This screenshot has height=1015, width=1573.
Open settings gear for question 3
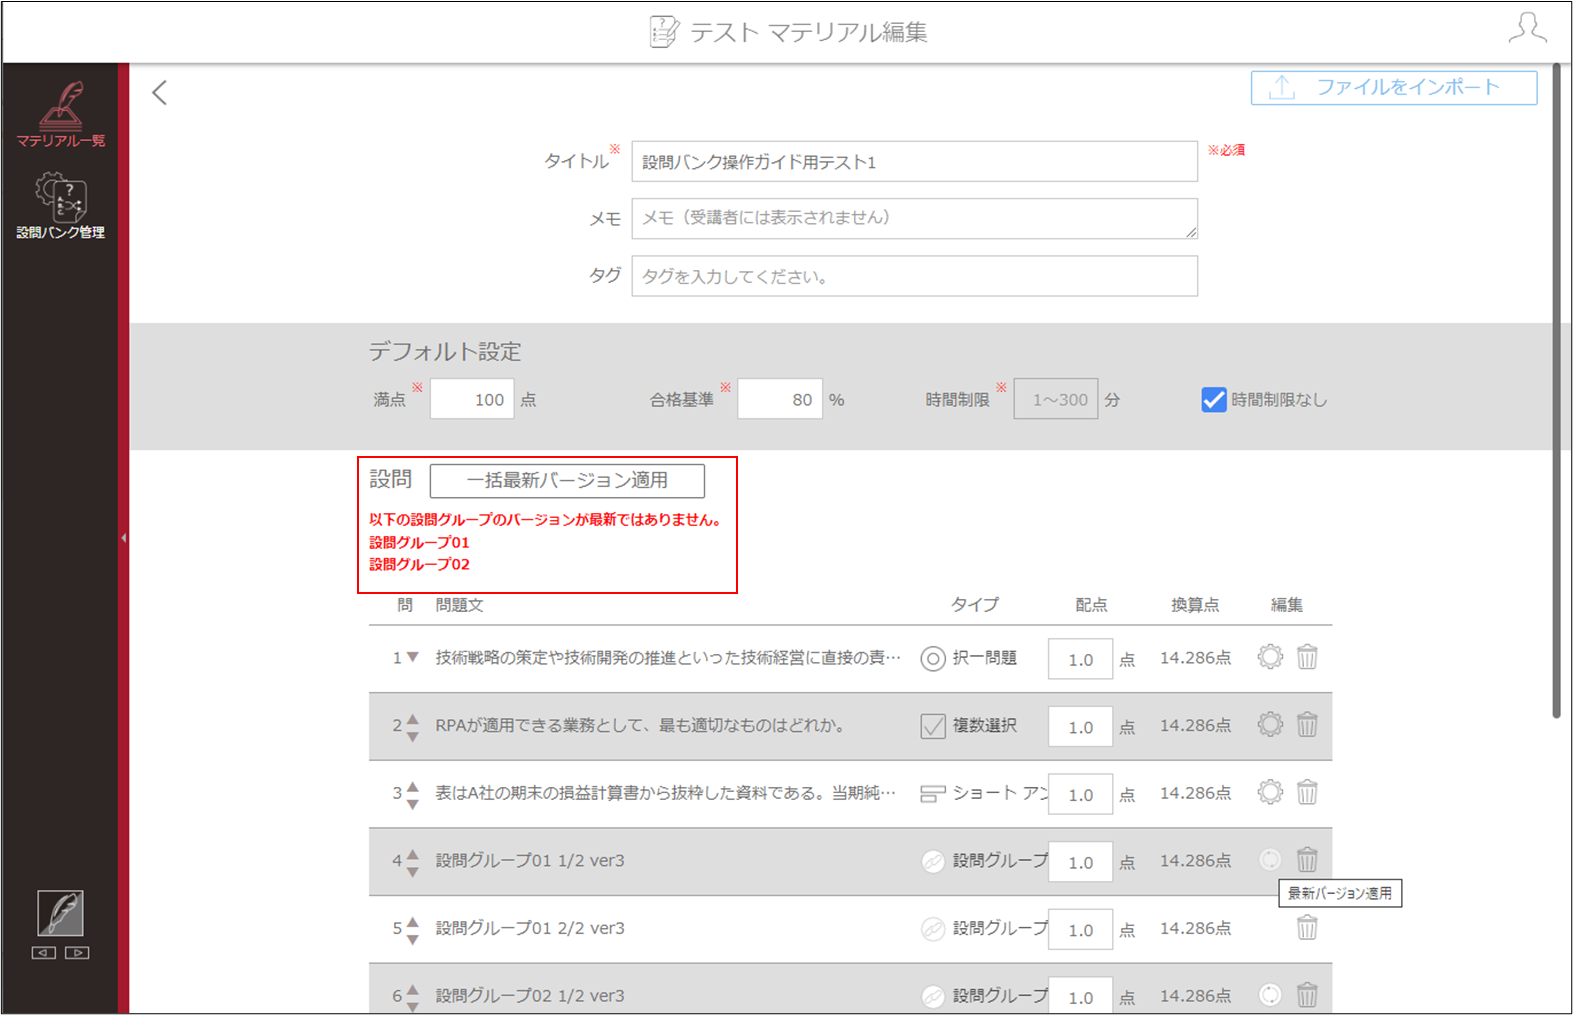[x=1270, y=792]
